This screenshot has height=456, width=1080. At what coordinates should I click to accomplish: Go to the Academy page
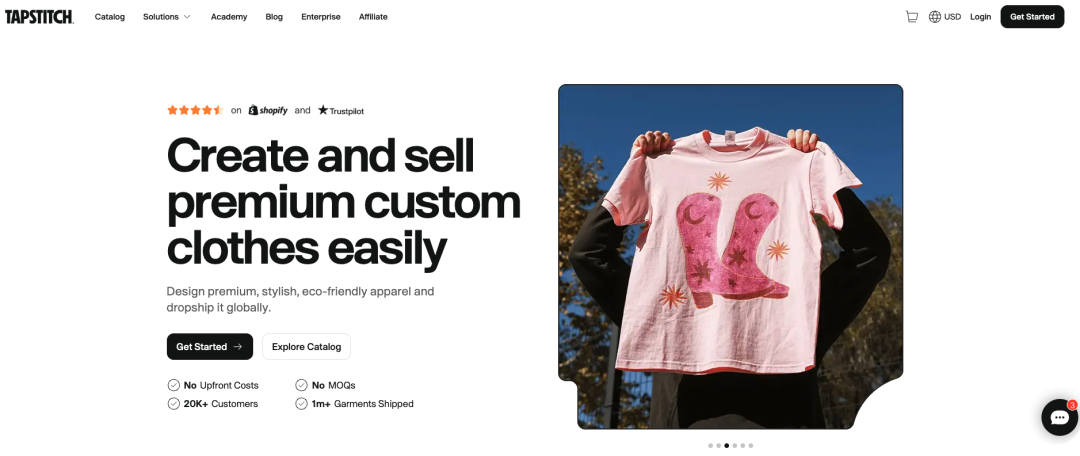229,17
